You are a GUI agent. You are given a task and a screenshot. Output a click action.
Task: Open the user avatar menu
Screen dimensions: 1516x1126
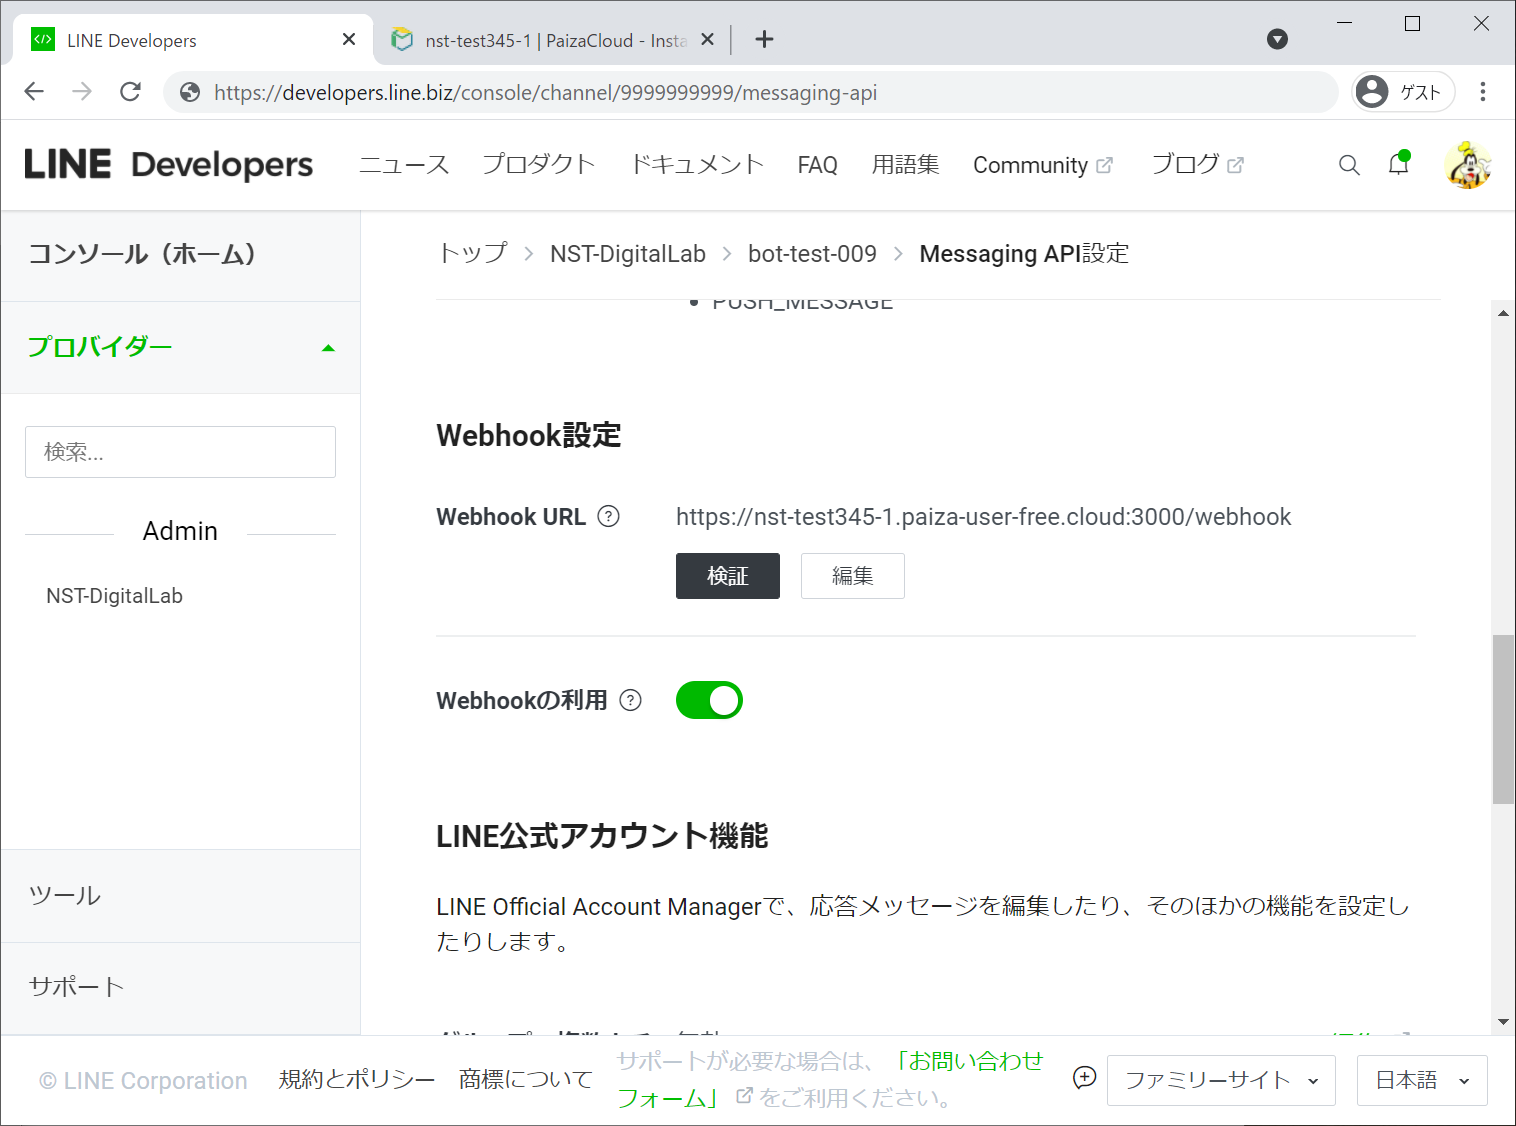coord(1468,165)
